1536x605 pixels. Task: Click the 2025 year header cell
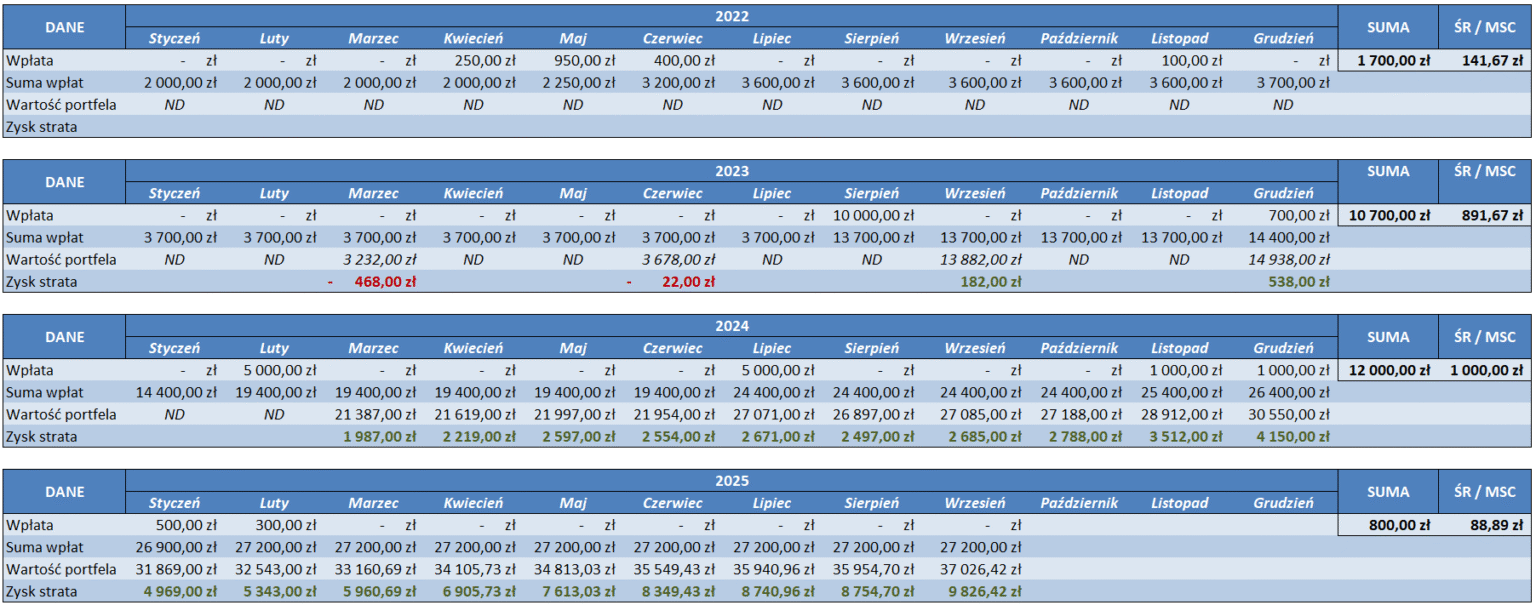pyautogui.click(x=732, y=481)
